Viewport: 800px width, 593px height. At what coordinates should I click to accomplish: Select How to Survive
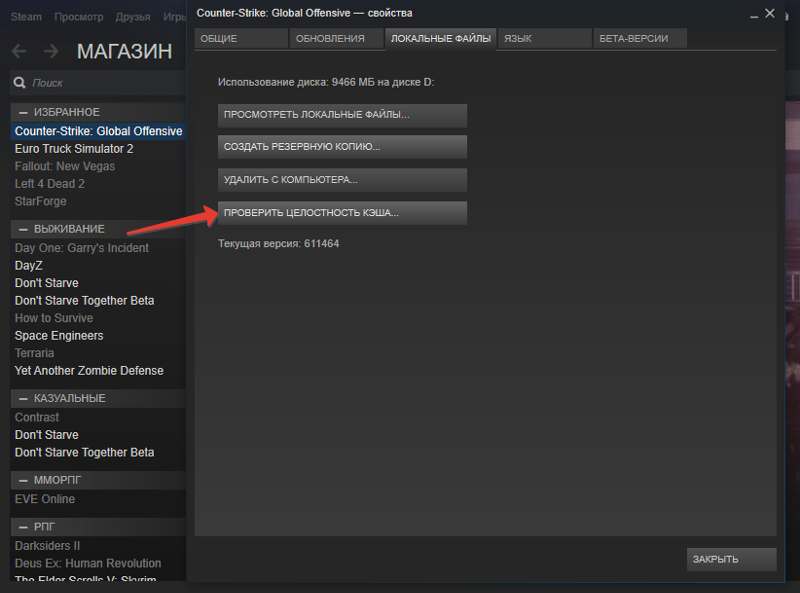pyautogui.click(x=54, y=318)
